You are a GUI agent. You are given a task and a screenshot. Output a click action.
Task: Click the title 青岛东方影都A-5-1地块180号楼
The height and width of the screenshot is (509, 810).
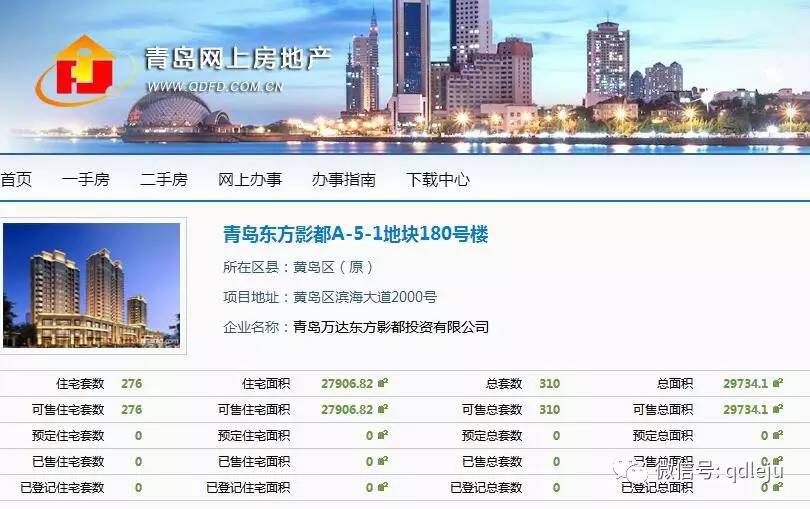tap(355, 234)
